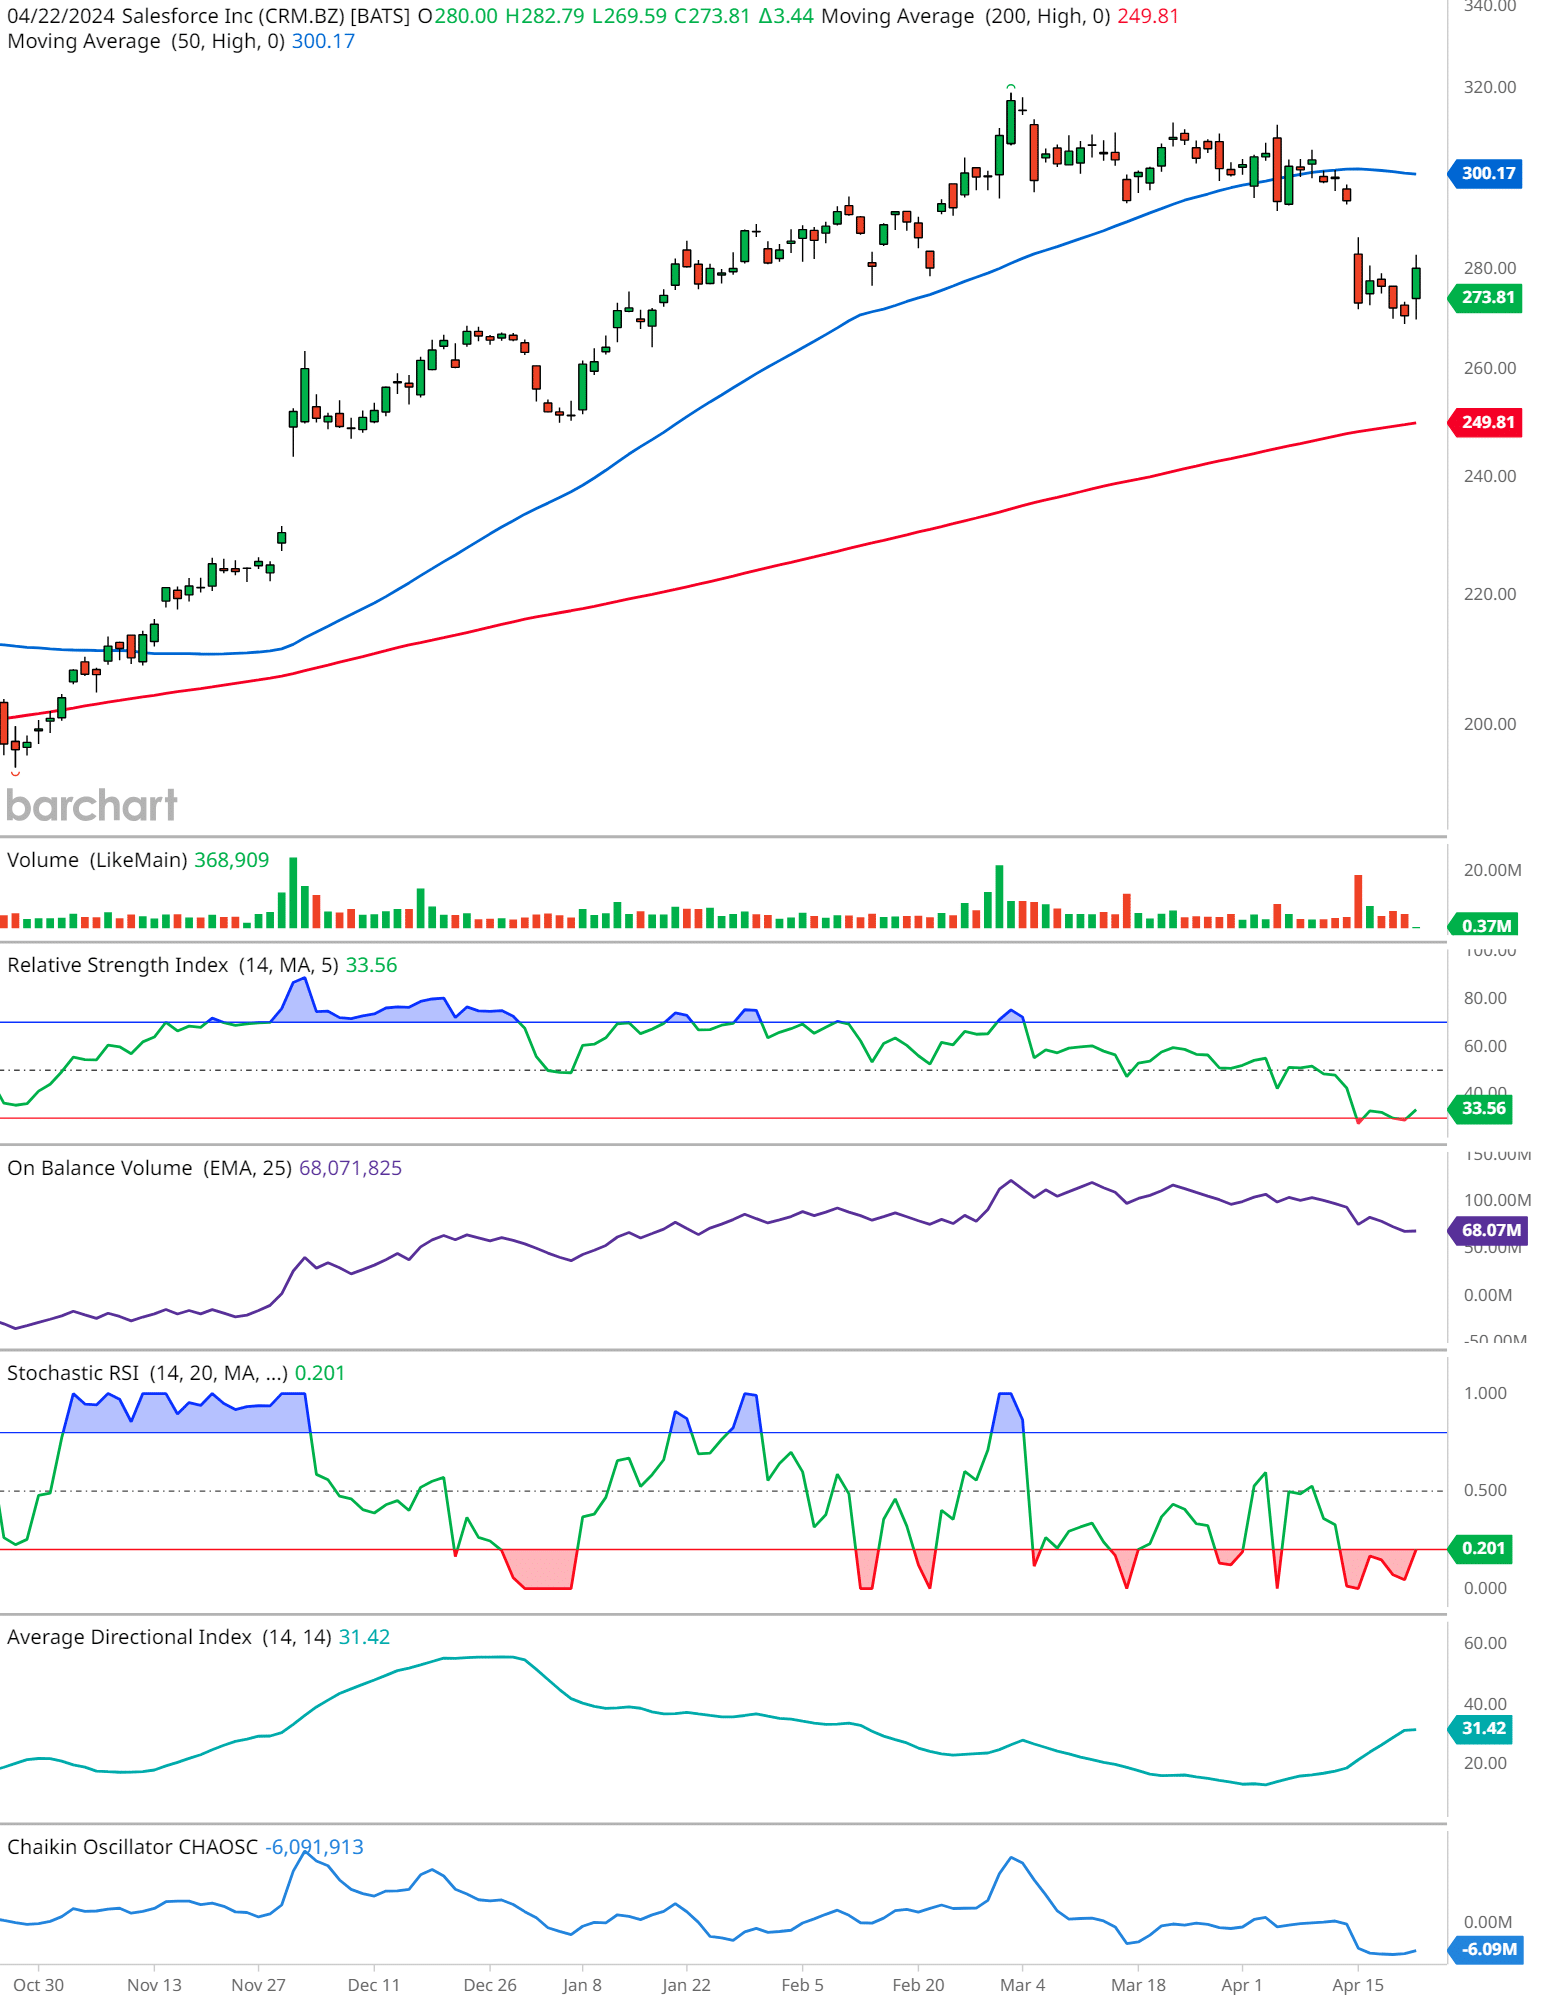Viewport: 1544px width, 2003px height.
Task: Click the 0.500 Stochastic RSI axis label
Action: pos(1485,1490)
